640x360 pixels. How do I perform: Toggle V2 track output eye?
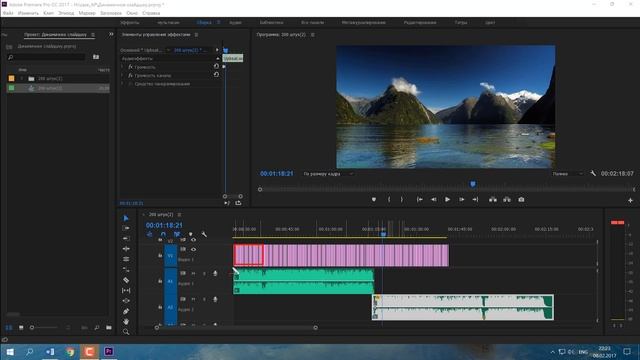coord(193,240)
